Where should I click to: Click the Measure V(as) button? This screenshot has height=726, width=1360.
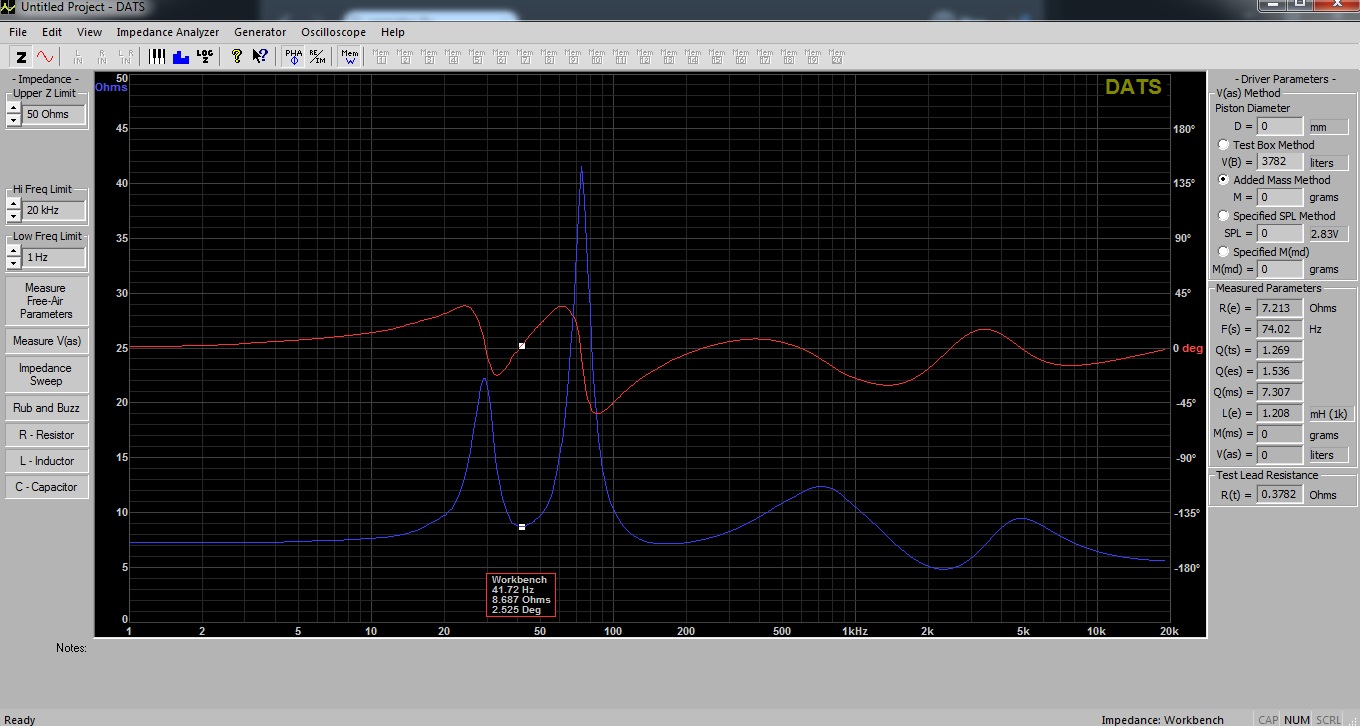(46, 341)
